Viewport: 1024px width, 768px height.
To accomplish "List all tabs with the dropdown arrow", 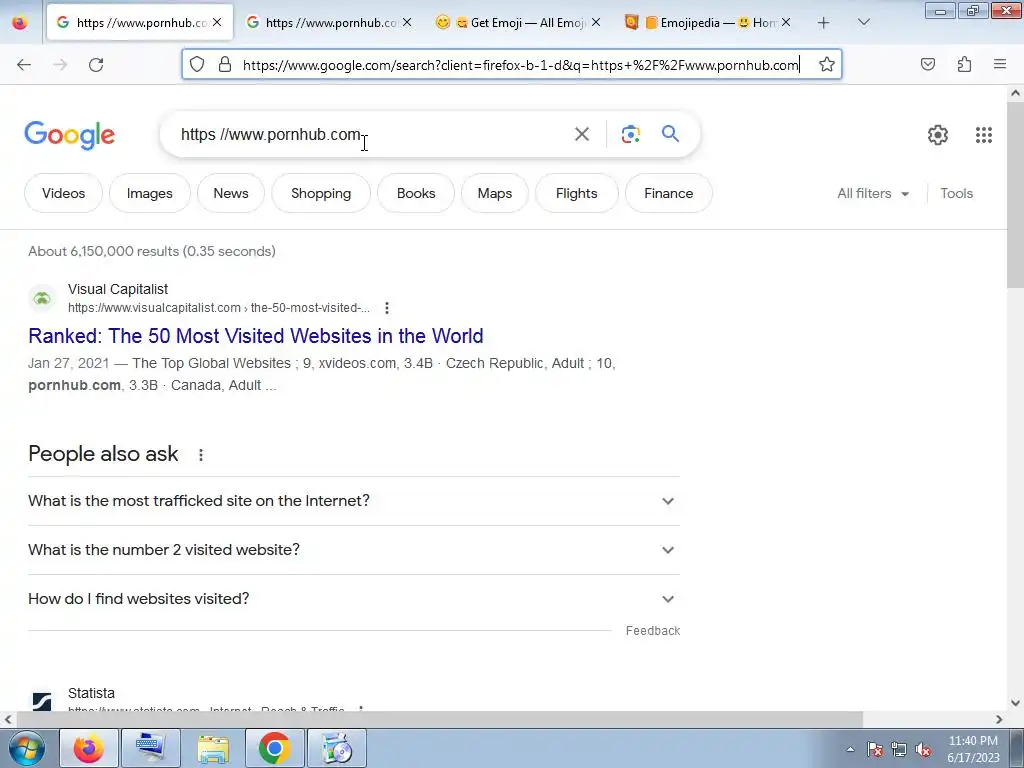I will click(863, 23).
